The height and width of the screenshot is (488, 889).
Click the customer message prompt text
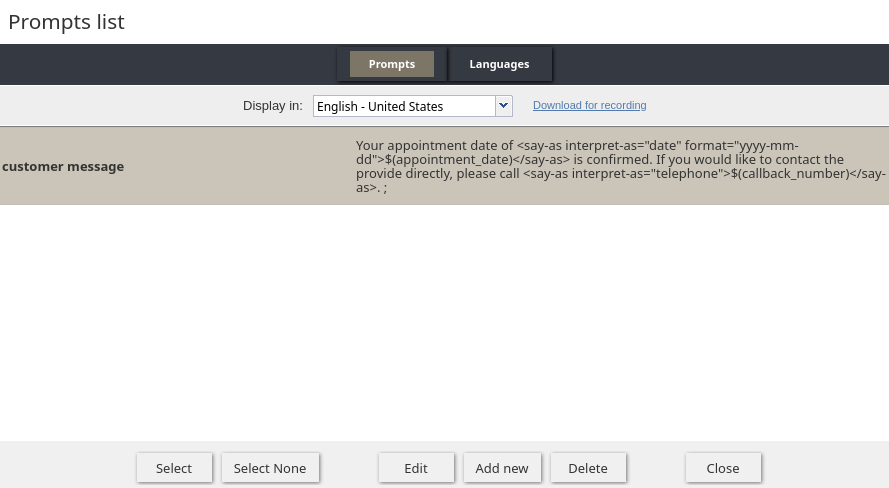600,166
